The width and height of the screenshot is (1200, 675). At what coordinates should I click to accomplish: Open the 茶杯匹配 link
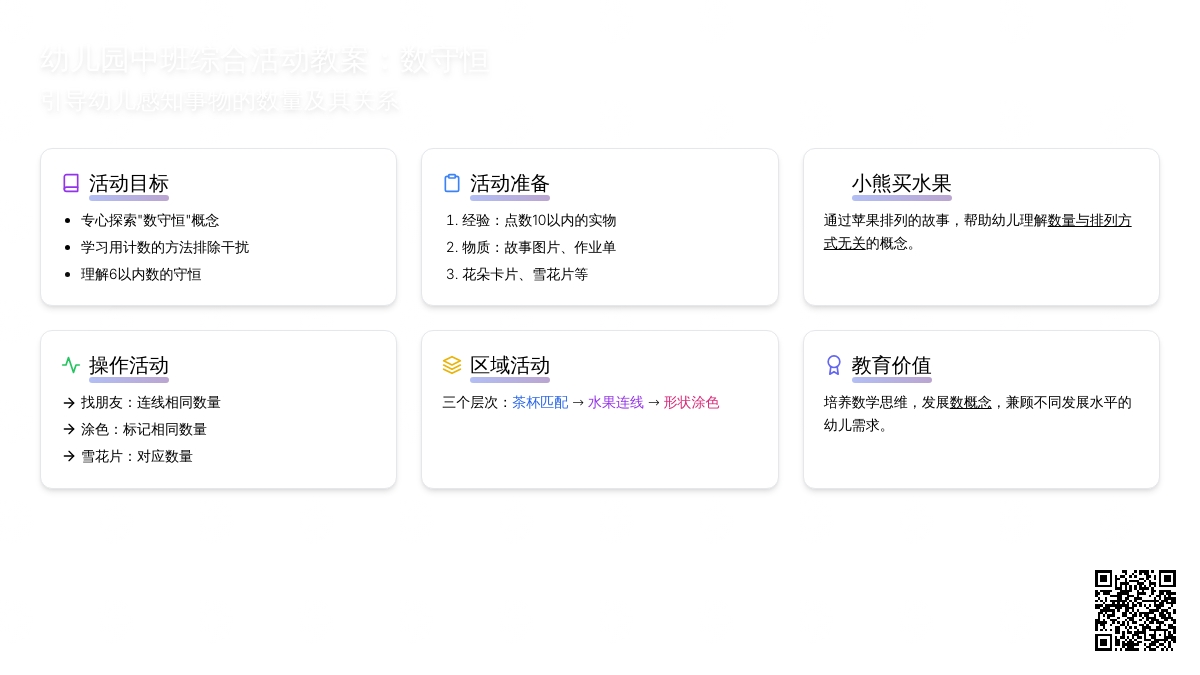tap(540, 403)
